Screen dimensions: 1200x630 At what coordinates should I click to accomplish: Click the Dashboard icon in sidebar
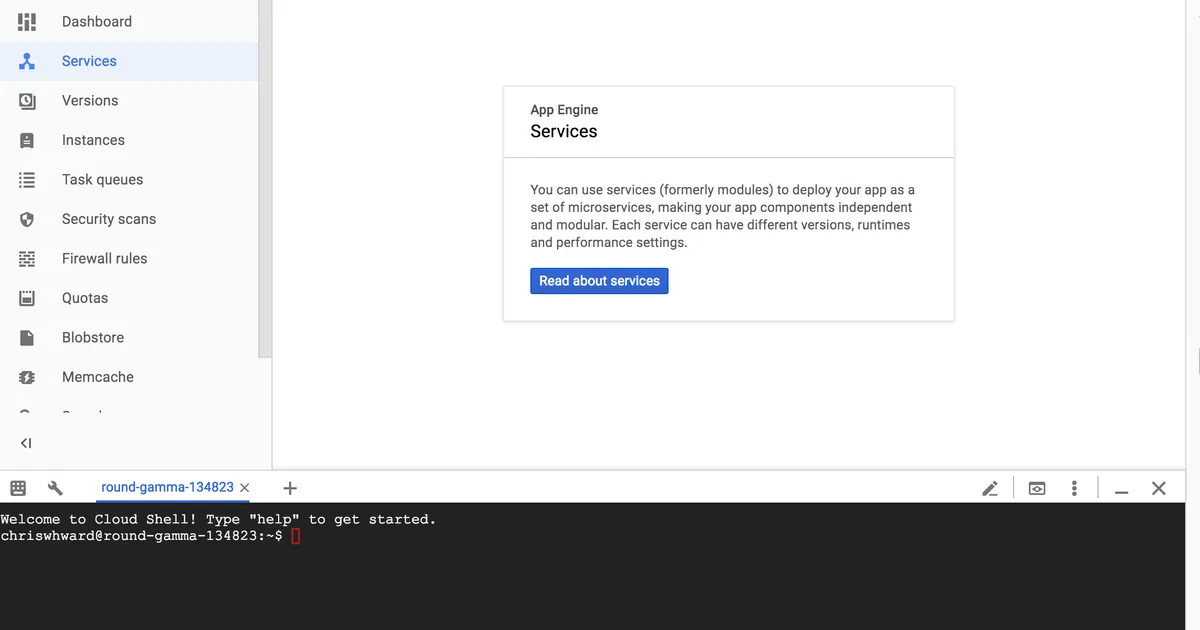tap(27, 21)
